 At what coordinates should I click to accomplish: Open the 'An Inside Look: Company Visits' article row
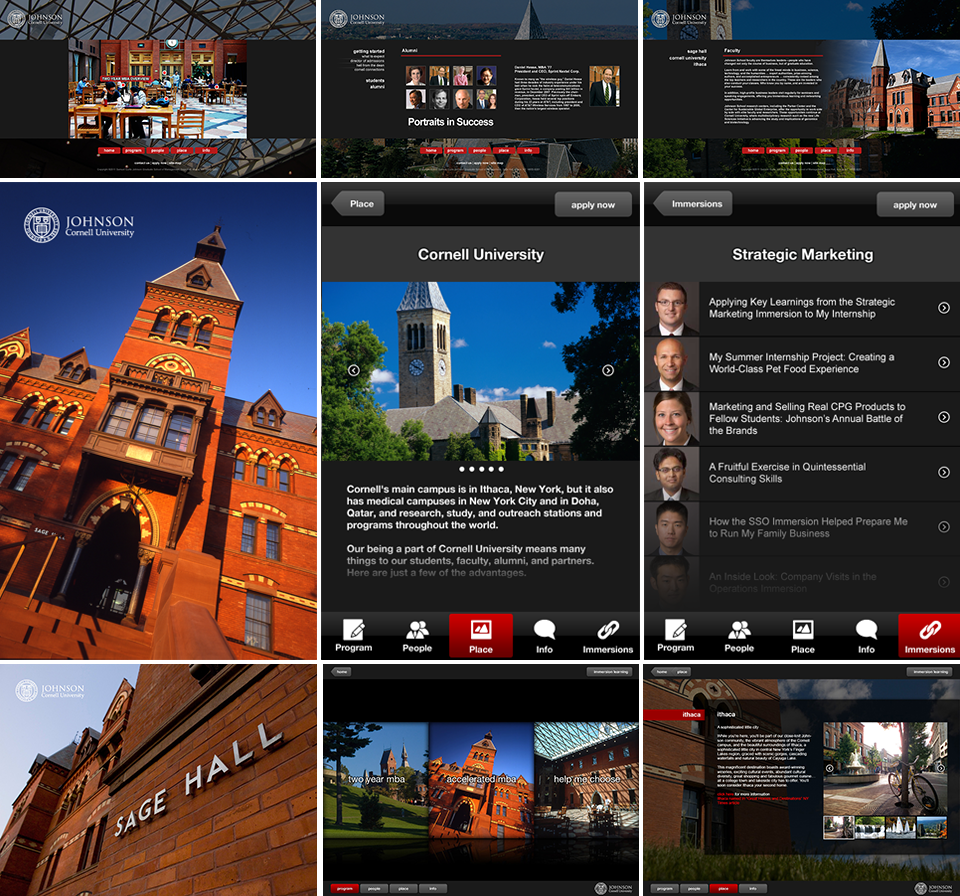[x=802, y=582]
